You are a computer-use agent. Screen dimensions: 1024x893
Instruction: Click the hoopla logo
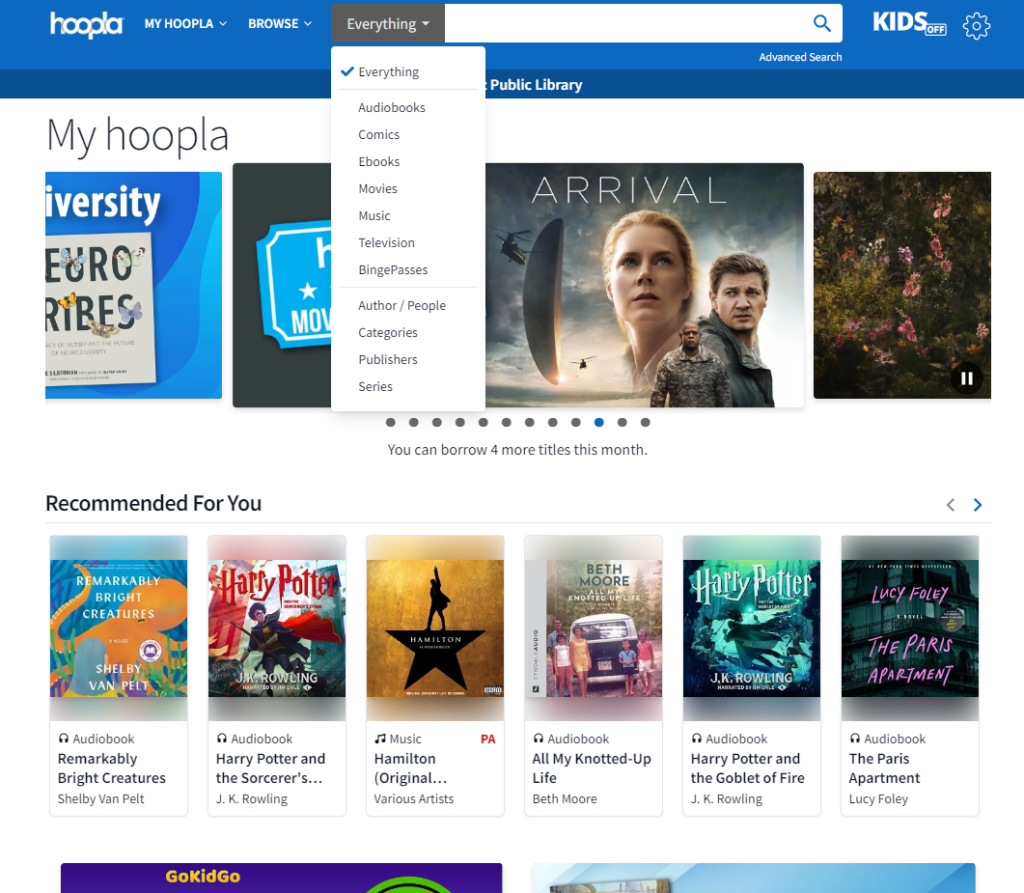point(86,25)
